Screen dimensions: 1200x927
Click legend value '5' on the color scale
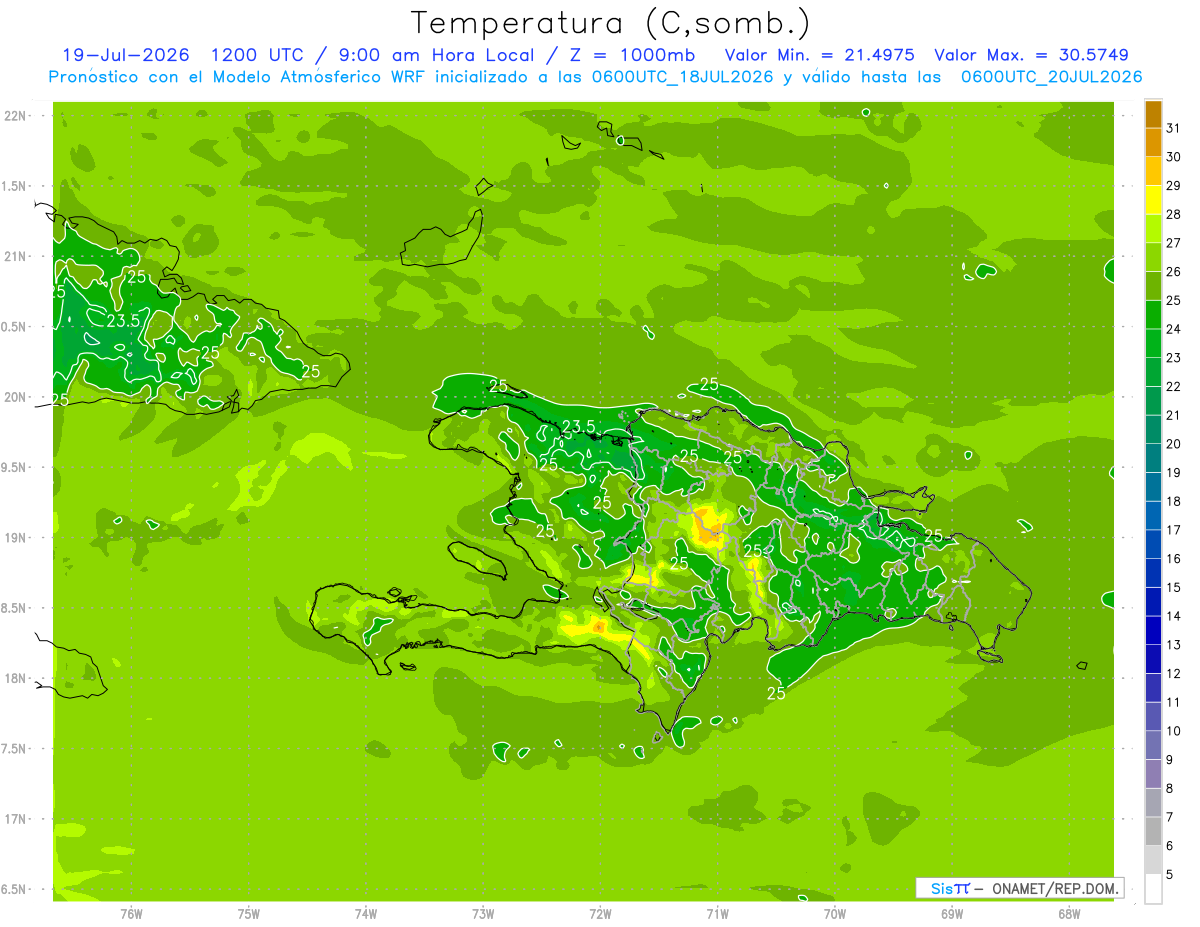(x=1170, y=875)
